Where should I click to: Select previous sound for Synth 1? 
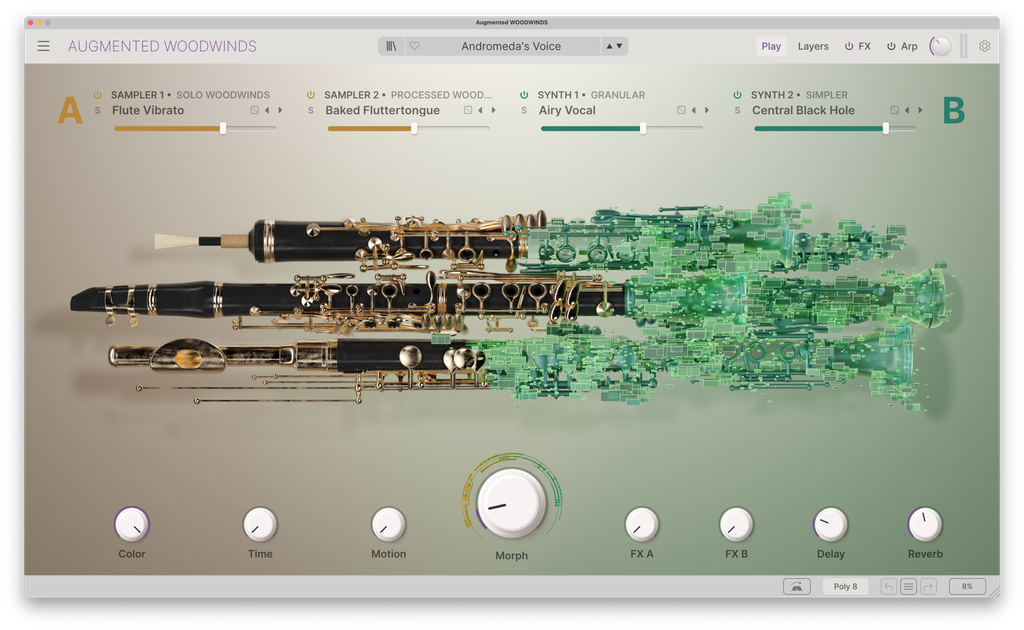tap(694, 110)
